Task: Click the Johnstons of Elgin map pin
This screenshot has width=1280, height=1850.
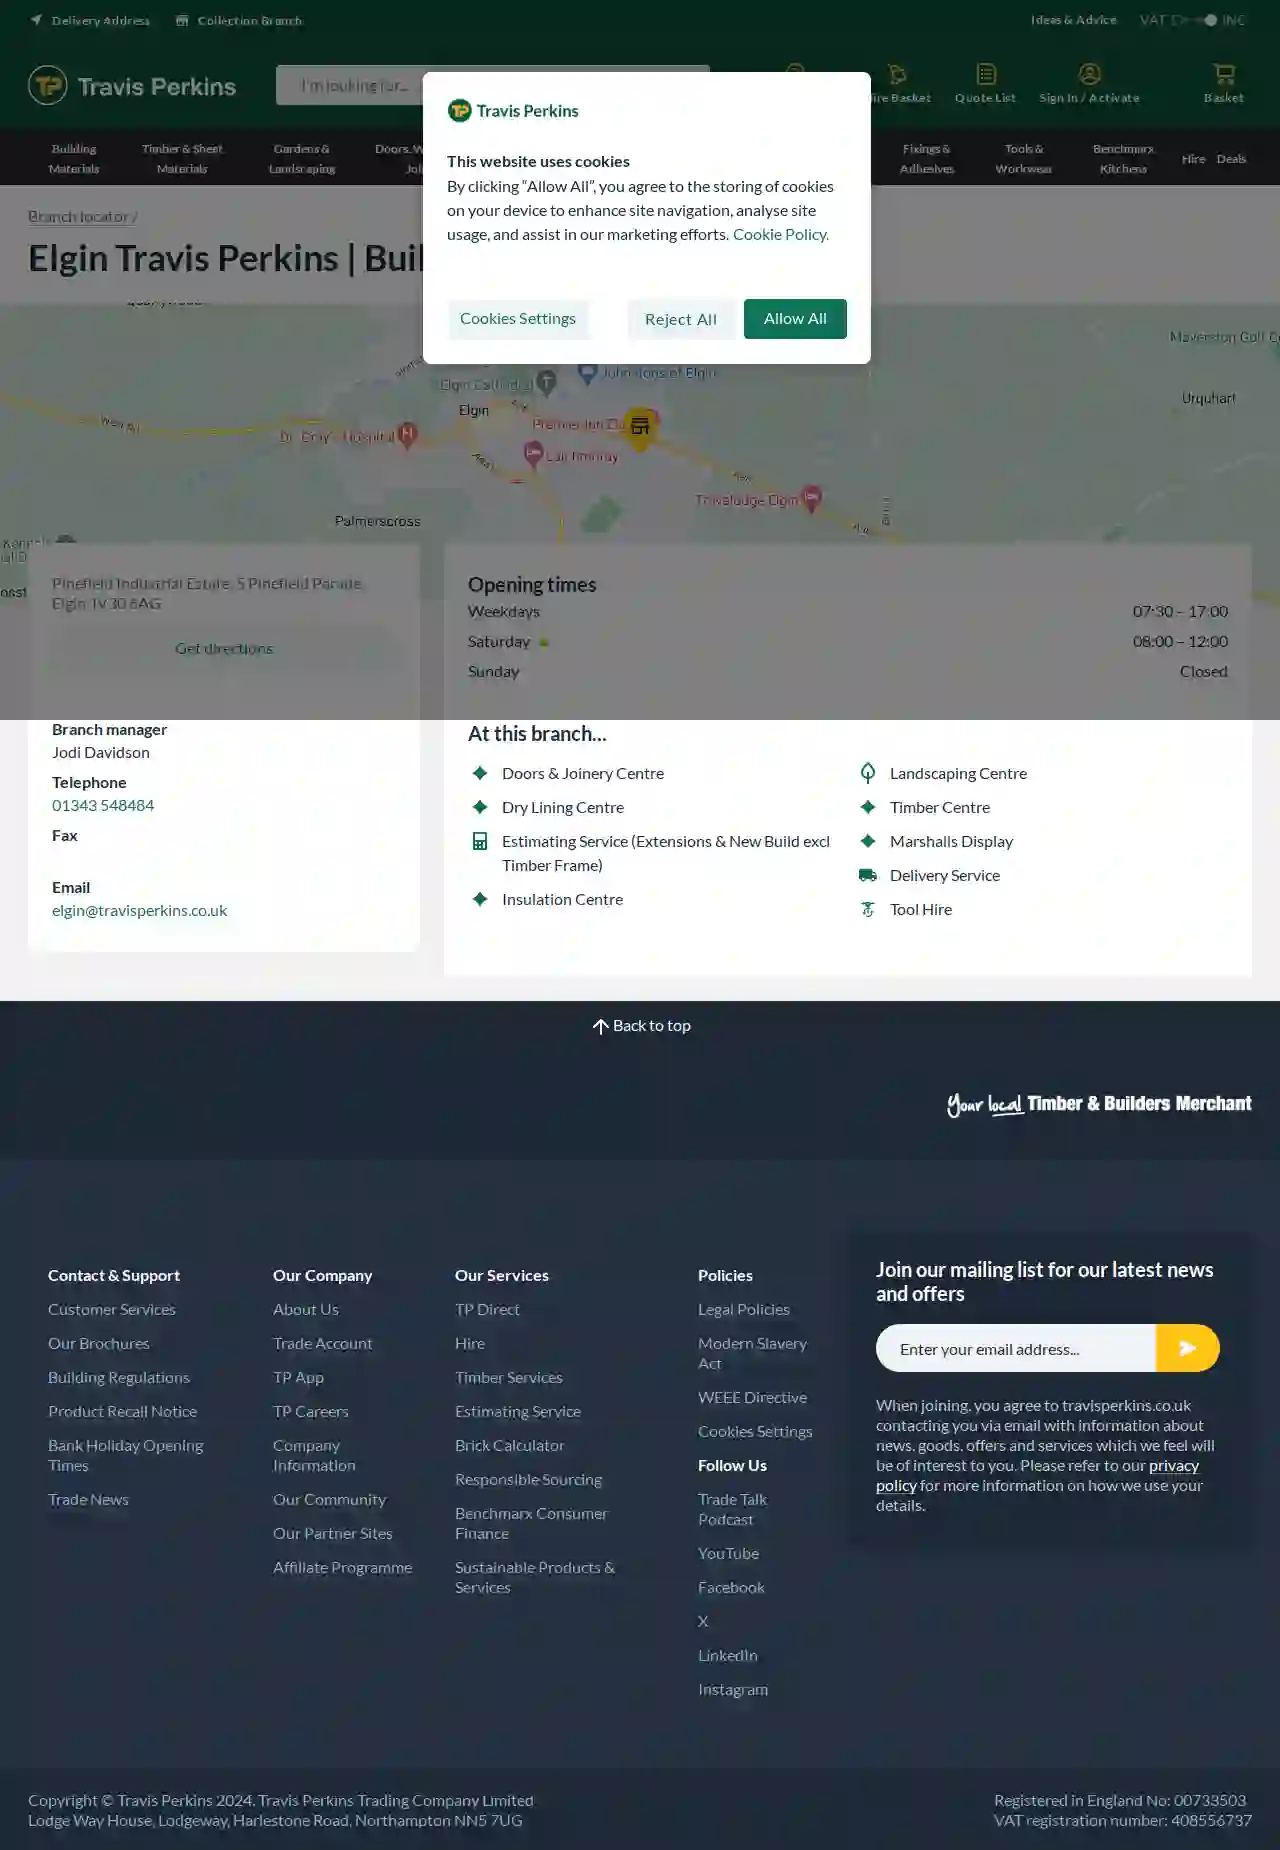Action: point(587,375)
